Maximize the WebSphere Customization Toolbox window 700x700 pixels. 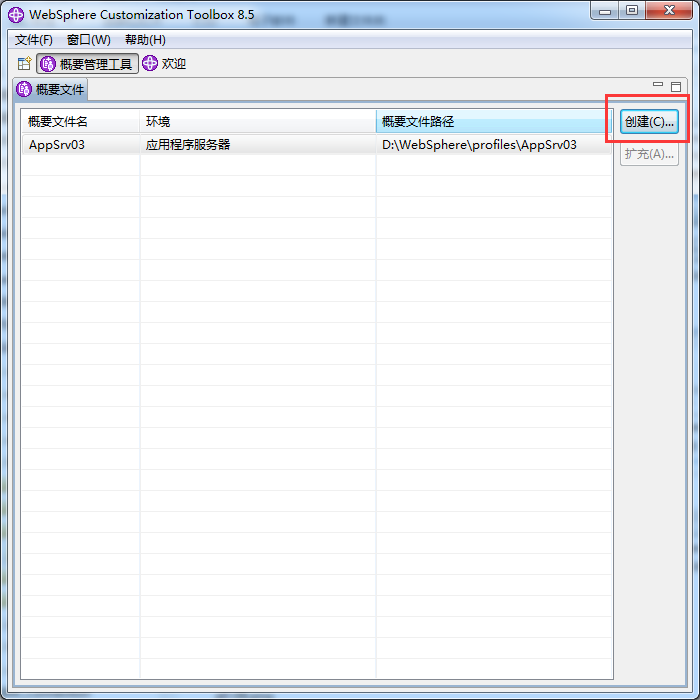click(x=632, y=11)
